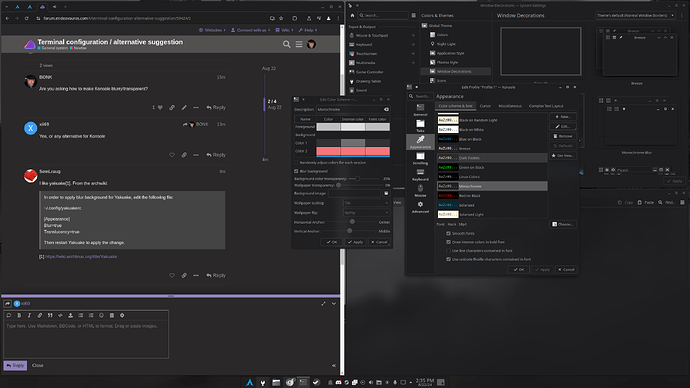Select Tabs section in Edit Profile sidebar
The width and height of the screenshot is (690, 388).
tap(420, 126)
